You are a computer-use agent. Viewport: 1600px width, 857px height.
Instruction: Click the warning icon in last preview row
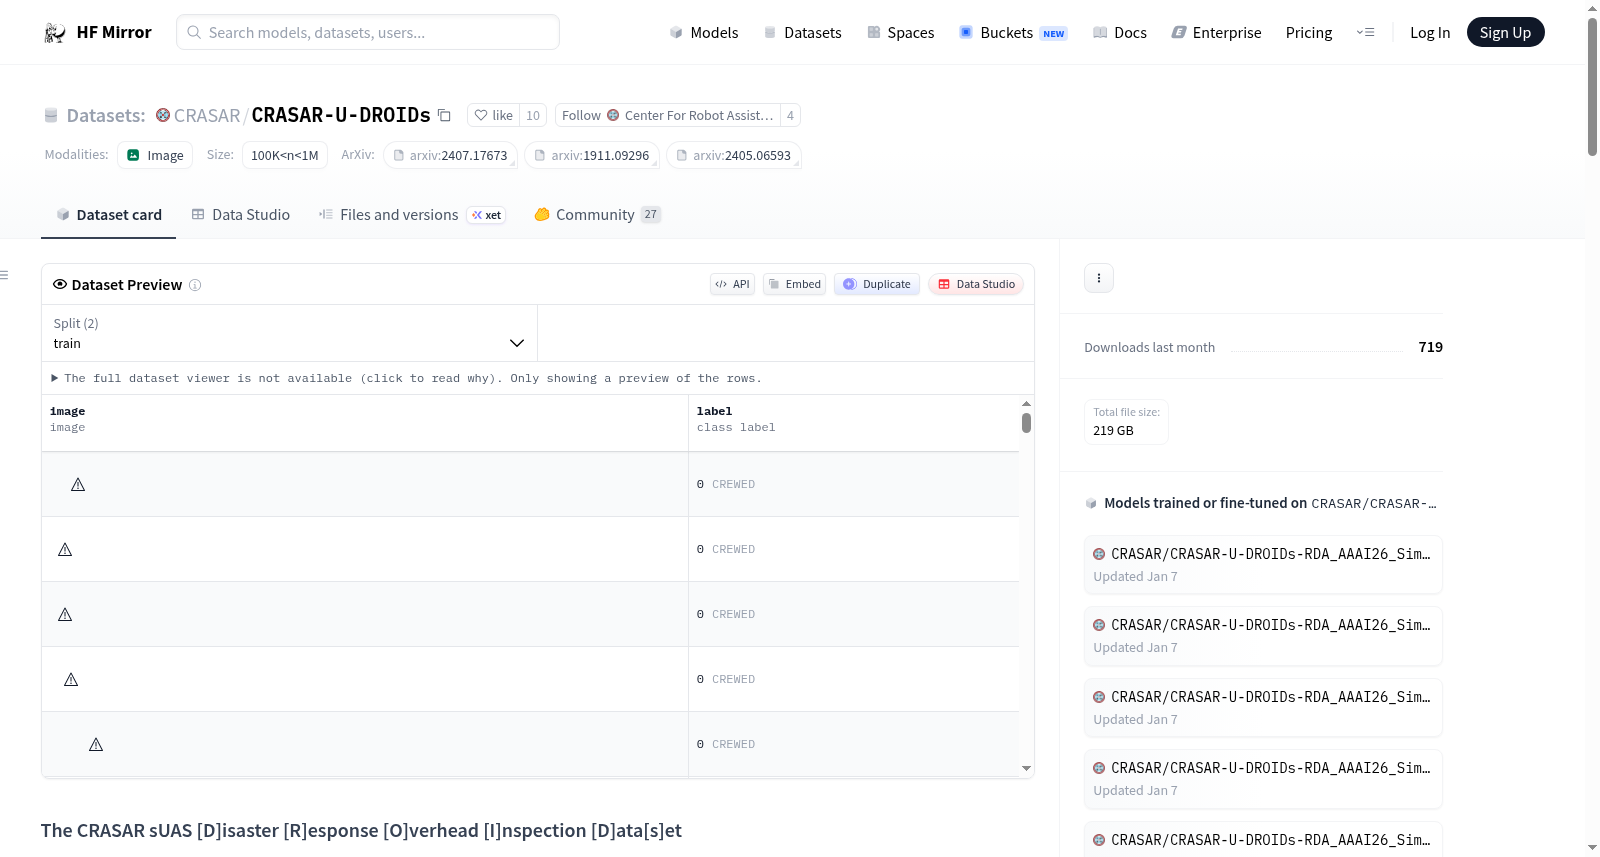96,745
